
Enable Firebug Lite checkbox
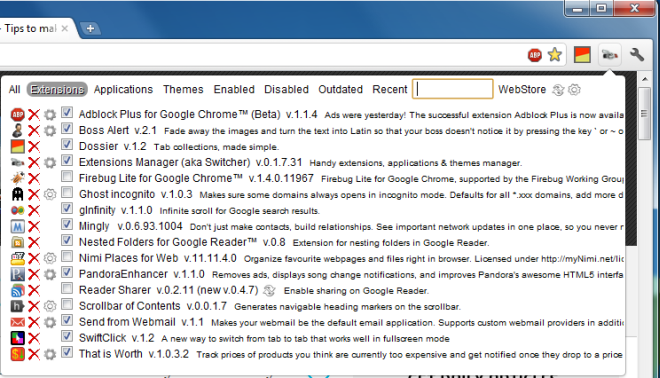[x=67, y=176]
